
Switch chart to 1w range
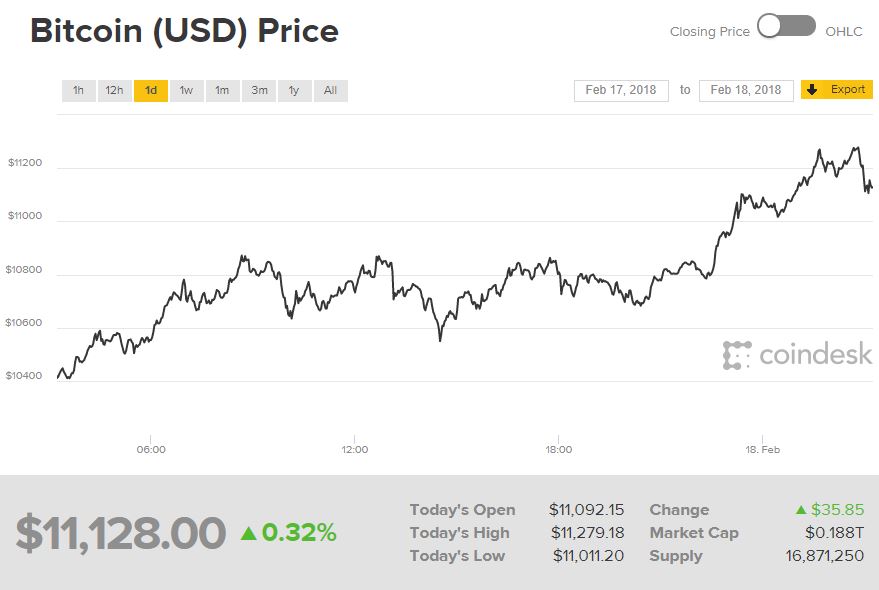tap(186, 91)
